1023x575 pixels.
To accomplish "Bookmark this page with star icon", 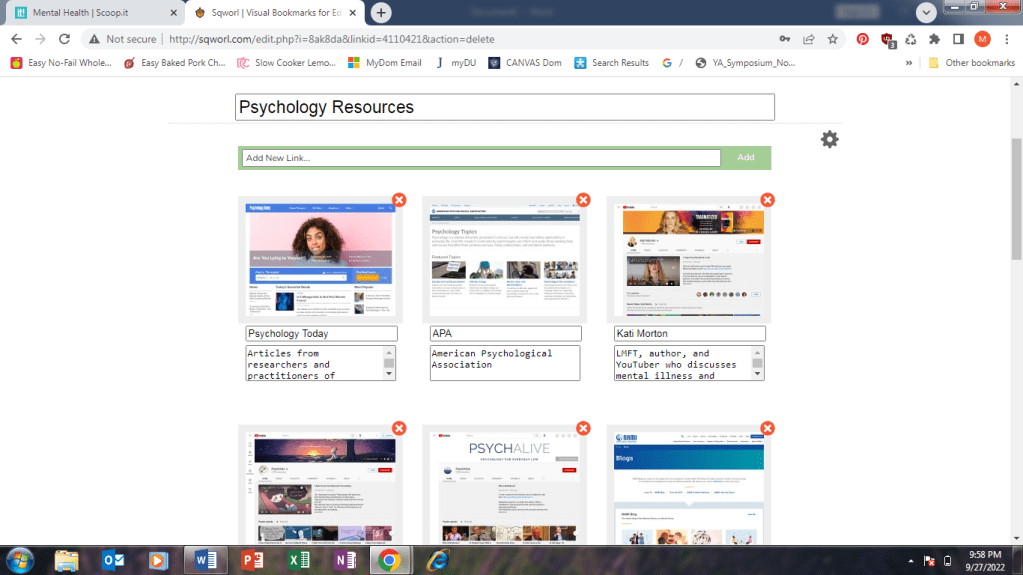I will click(x=832, y=39).
